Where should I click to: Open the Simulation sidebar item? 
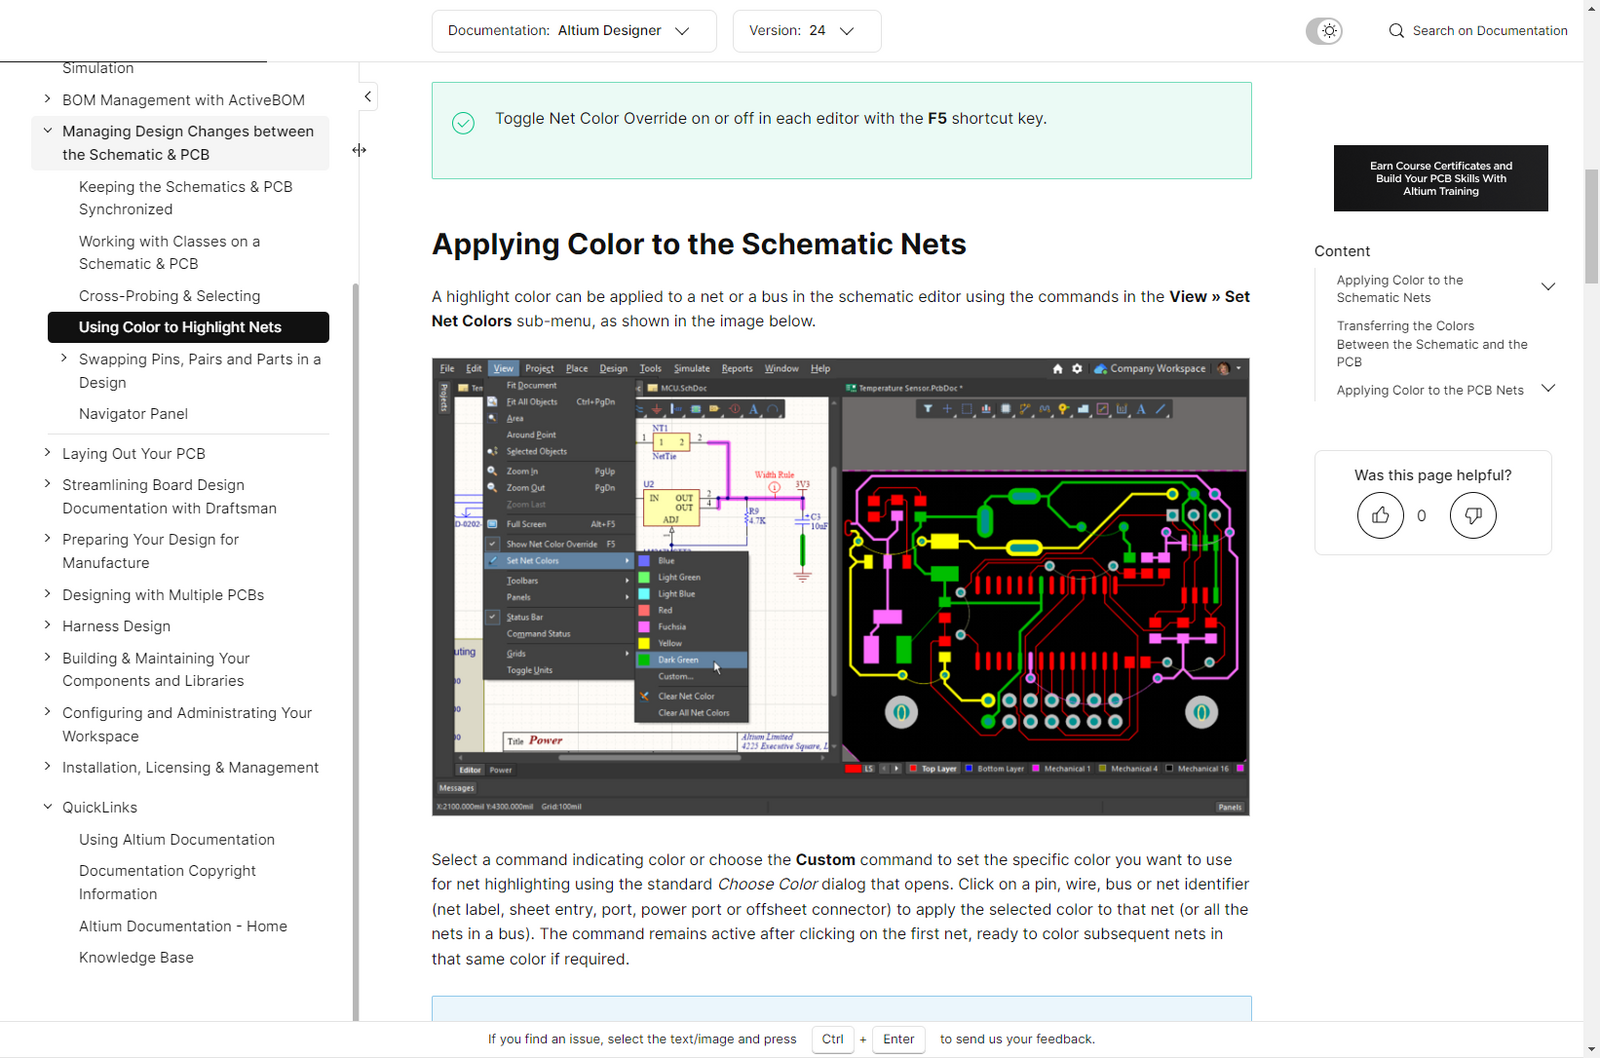pos(98,68)
